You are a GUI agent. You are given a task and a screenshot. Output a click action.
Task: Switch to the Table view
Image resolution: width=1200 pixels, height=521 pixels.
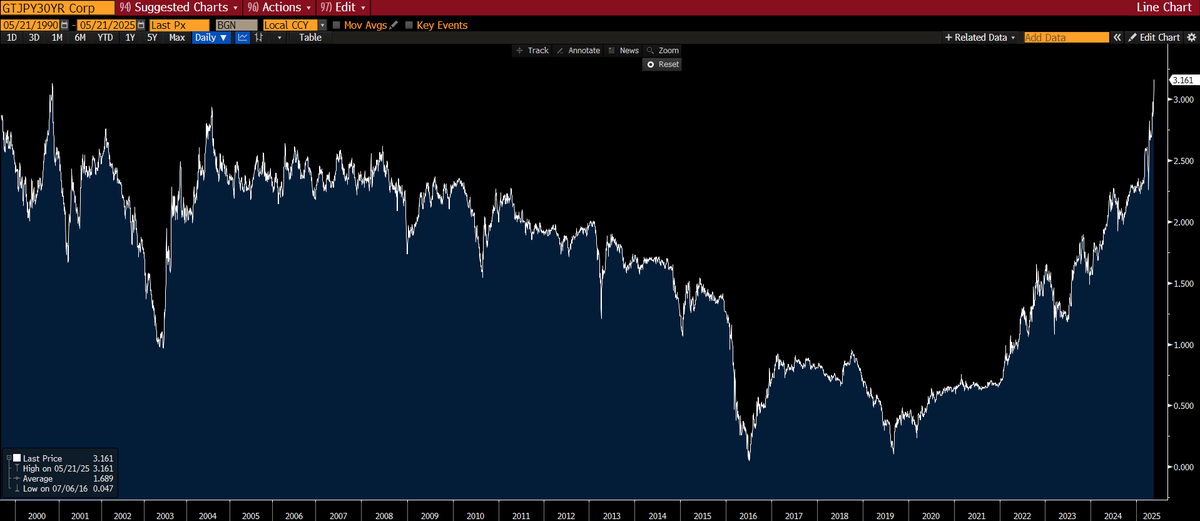coord(311,37)
